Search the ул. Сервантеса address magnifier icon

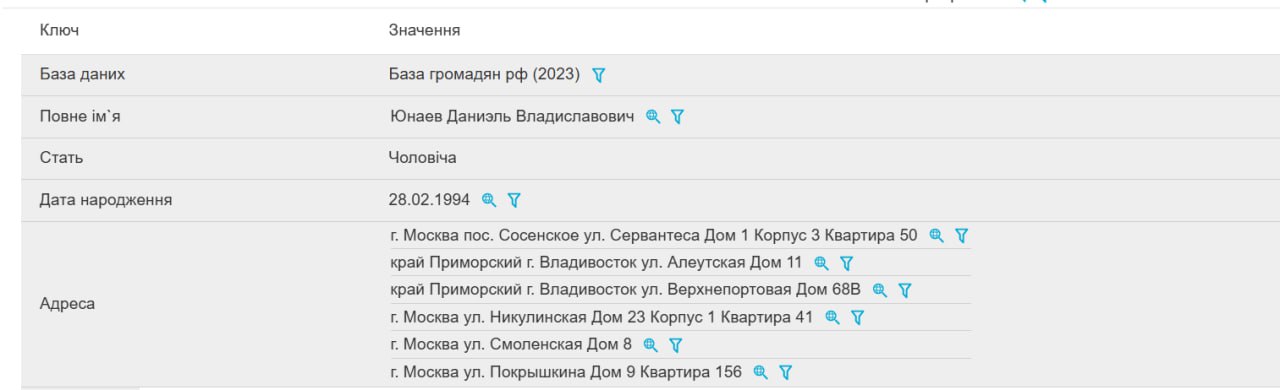pos(937,236)
